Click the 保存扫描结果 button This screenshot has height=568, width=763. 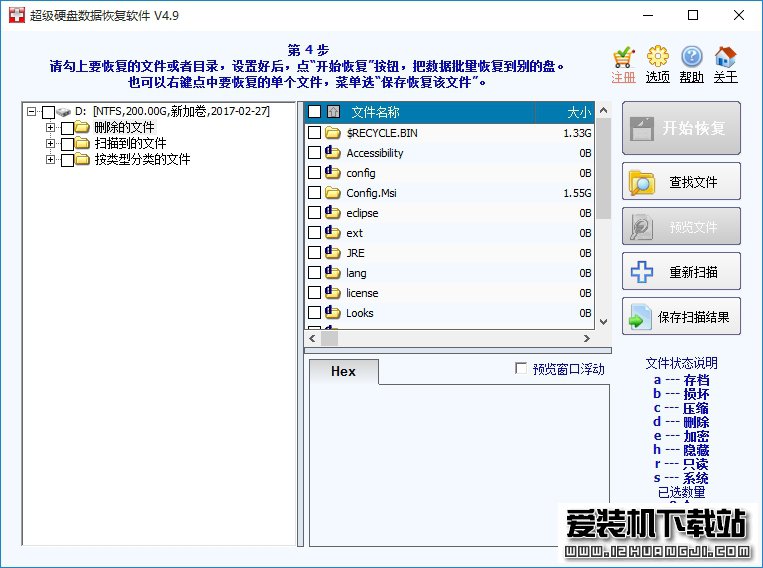(681, 316)
